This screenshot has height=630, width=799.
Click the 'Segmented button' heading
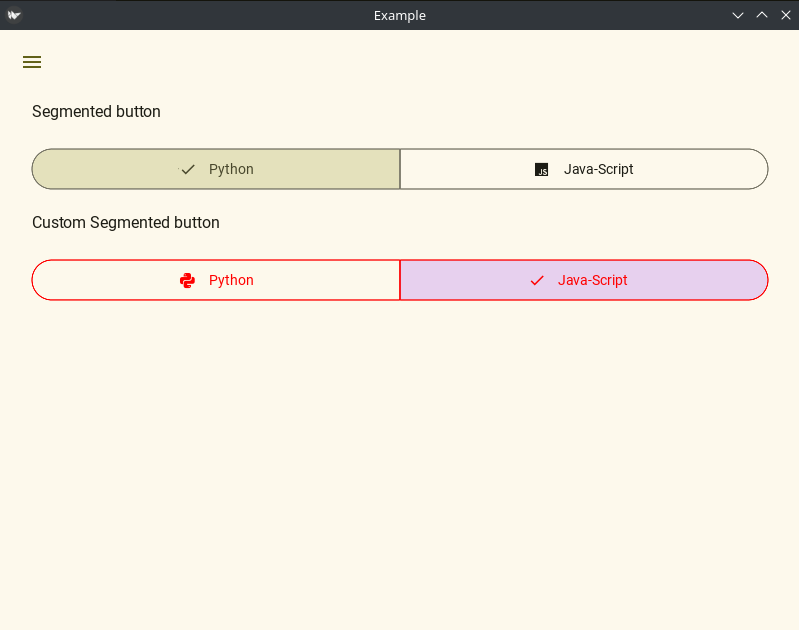(96, 112)
